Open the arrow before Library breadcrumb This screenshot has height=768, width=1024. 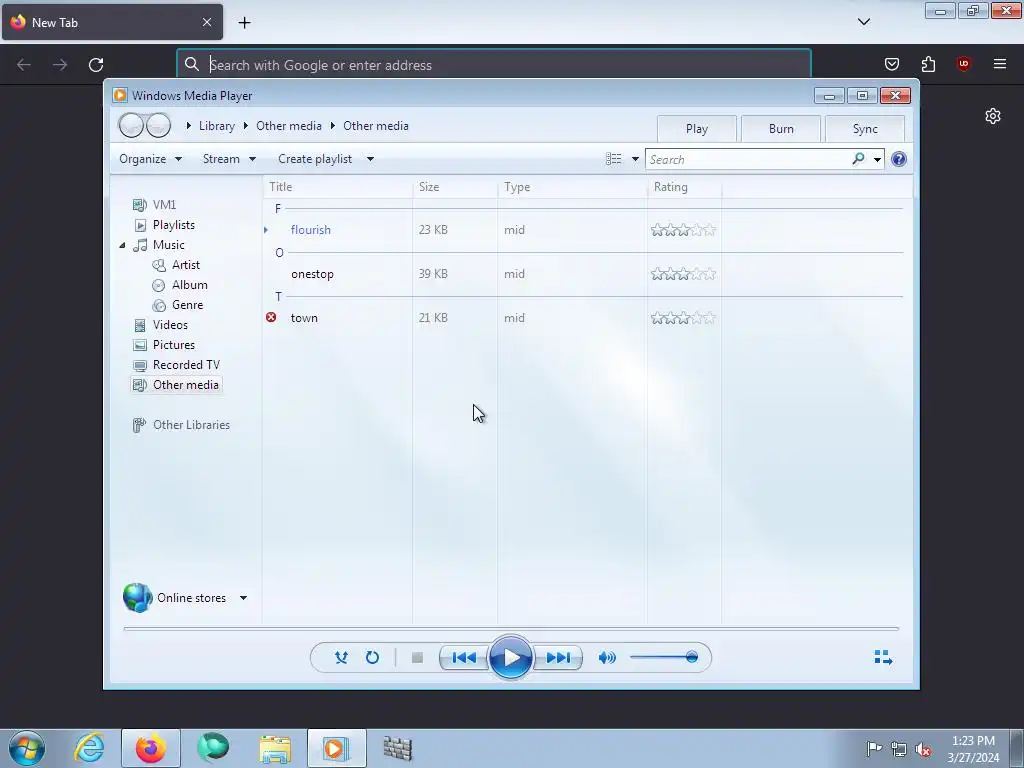pos(189,125)
